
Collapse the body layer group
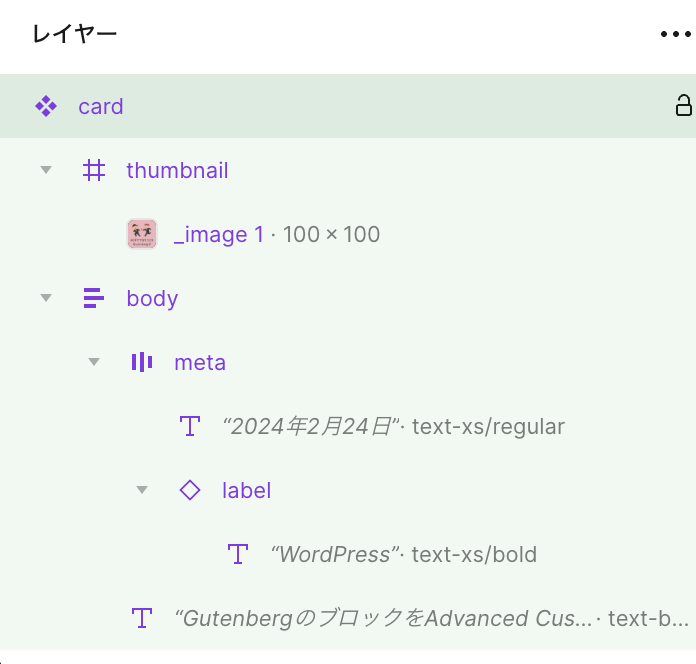click(45, 298)
